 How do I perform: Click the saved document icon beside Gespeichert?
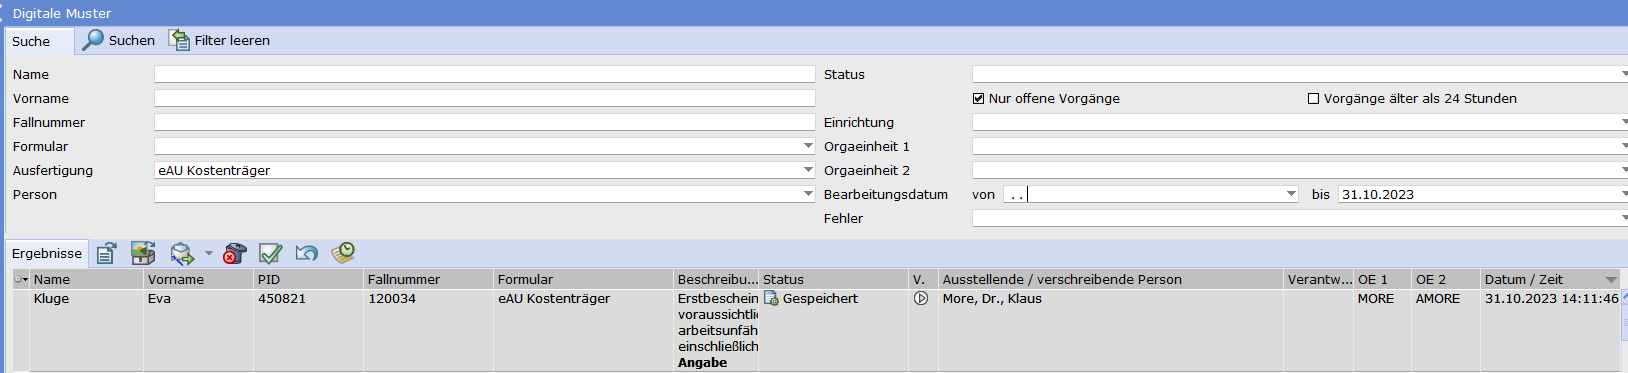tap(771, 298)
